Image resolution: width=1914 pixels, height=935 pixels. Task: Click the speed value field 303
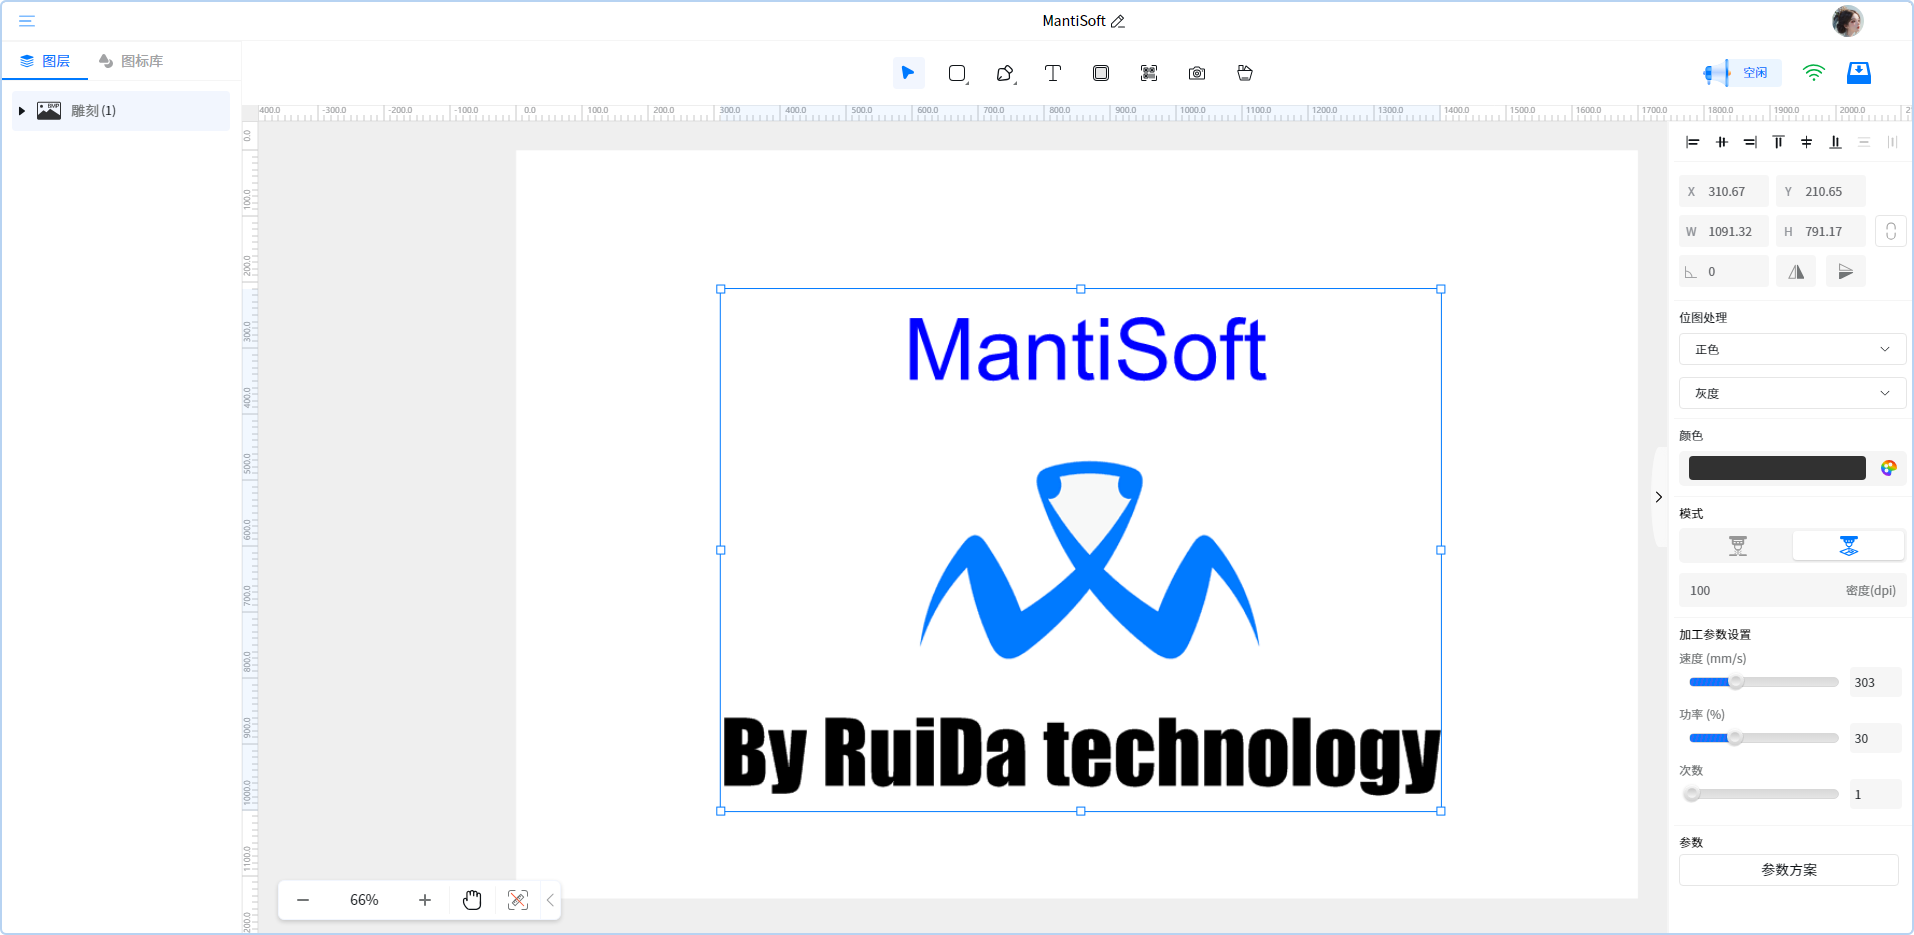(x=1875, y=682)
